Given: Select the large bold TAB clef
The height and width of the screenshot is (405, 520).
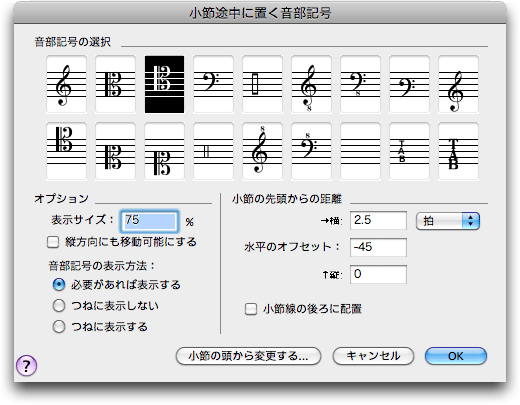Looking at the screenshot, I should pos(458,151).
